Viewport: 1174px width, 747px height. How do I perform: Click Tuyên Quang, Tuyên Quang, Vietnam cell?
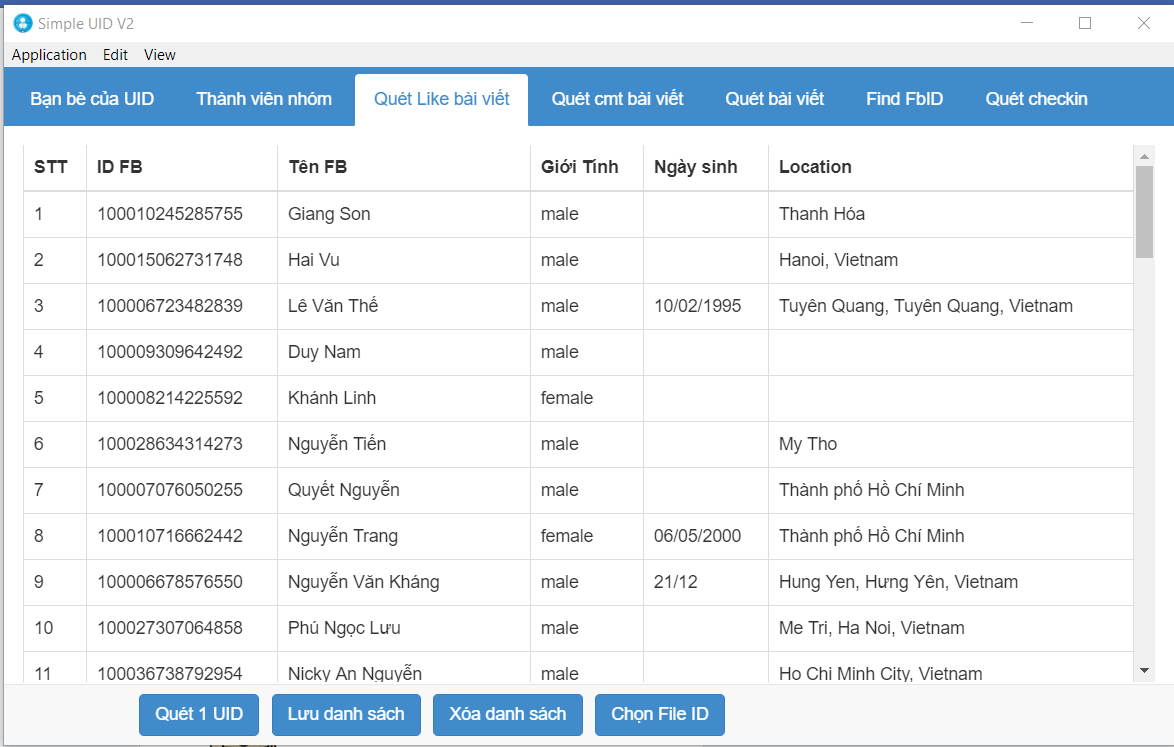click(951, 307)
